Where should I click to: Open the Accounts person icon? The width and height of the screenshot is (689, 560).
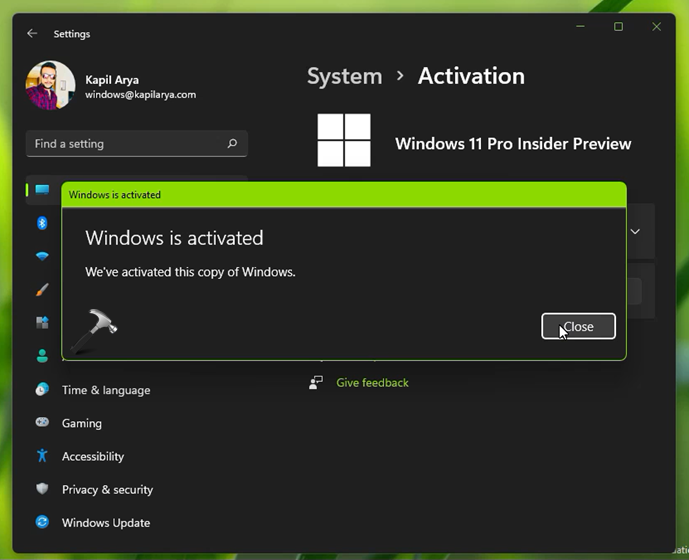click(x=42, y=356)
